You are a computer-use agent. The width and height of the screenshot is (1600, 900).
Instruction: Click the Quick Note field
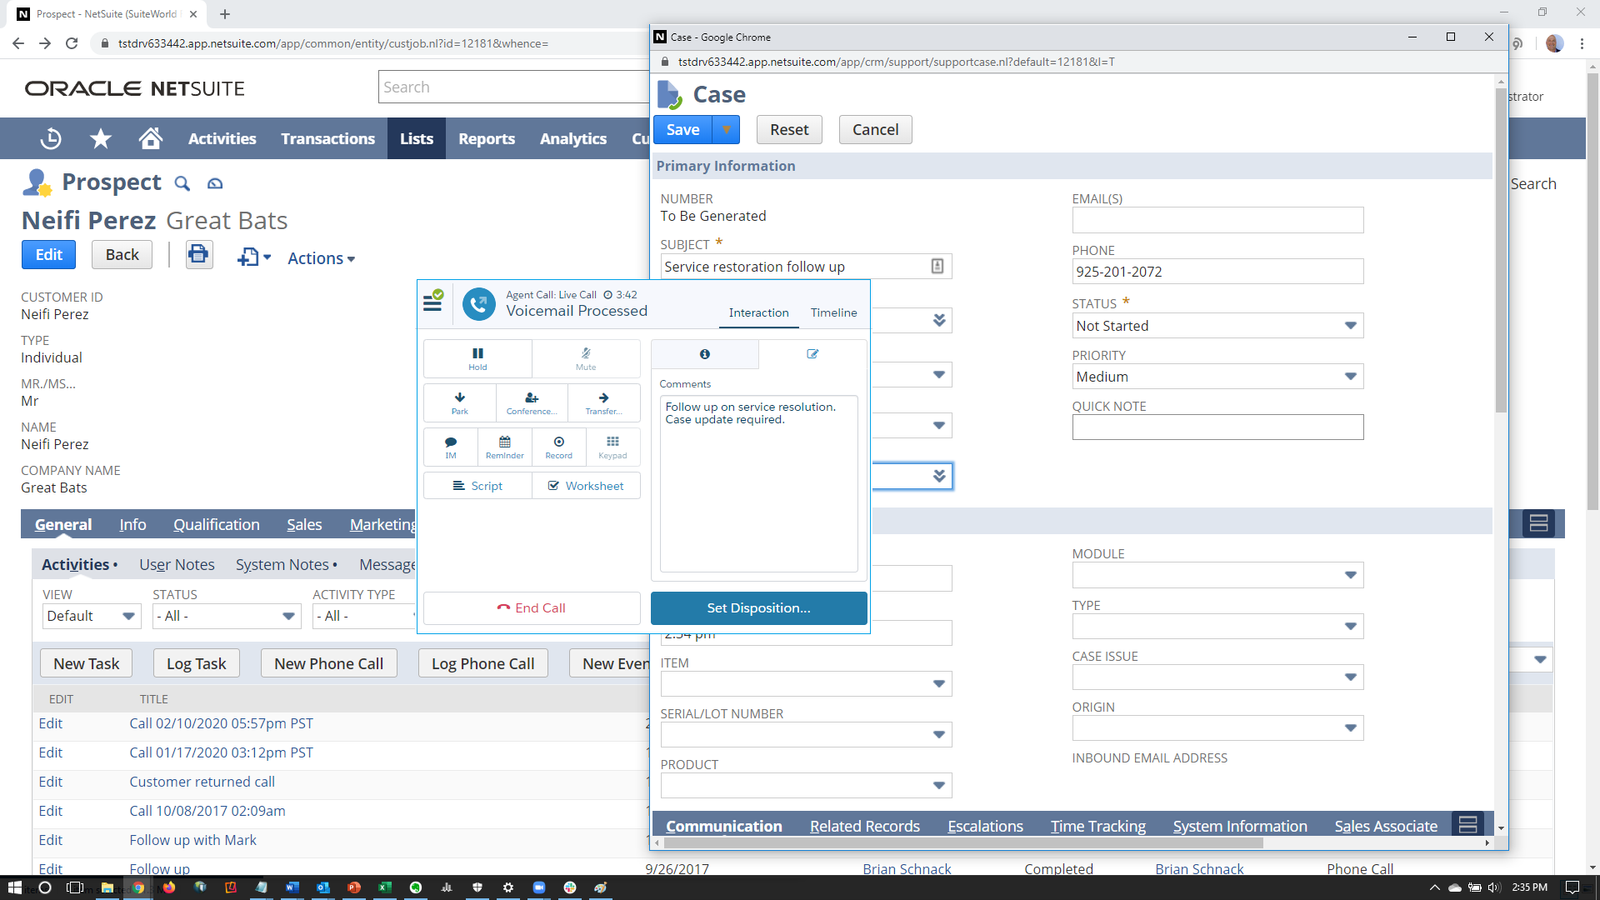click(1218, 427)
